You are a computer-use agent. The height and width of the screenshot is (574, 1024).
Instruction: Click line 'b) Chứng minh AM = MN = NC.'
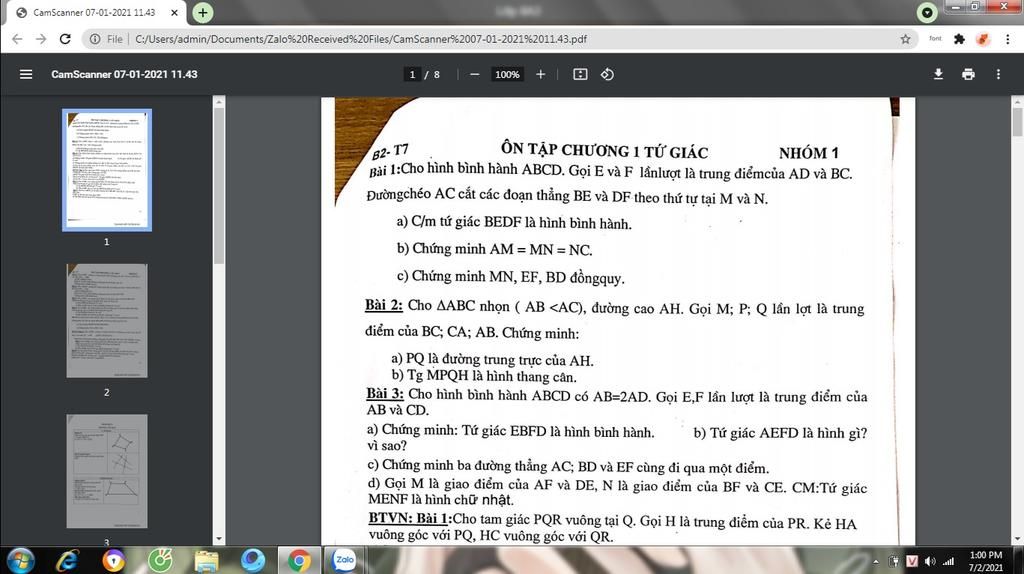coord(494,249)
